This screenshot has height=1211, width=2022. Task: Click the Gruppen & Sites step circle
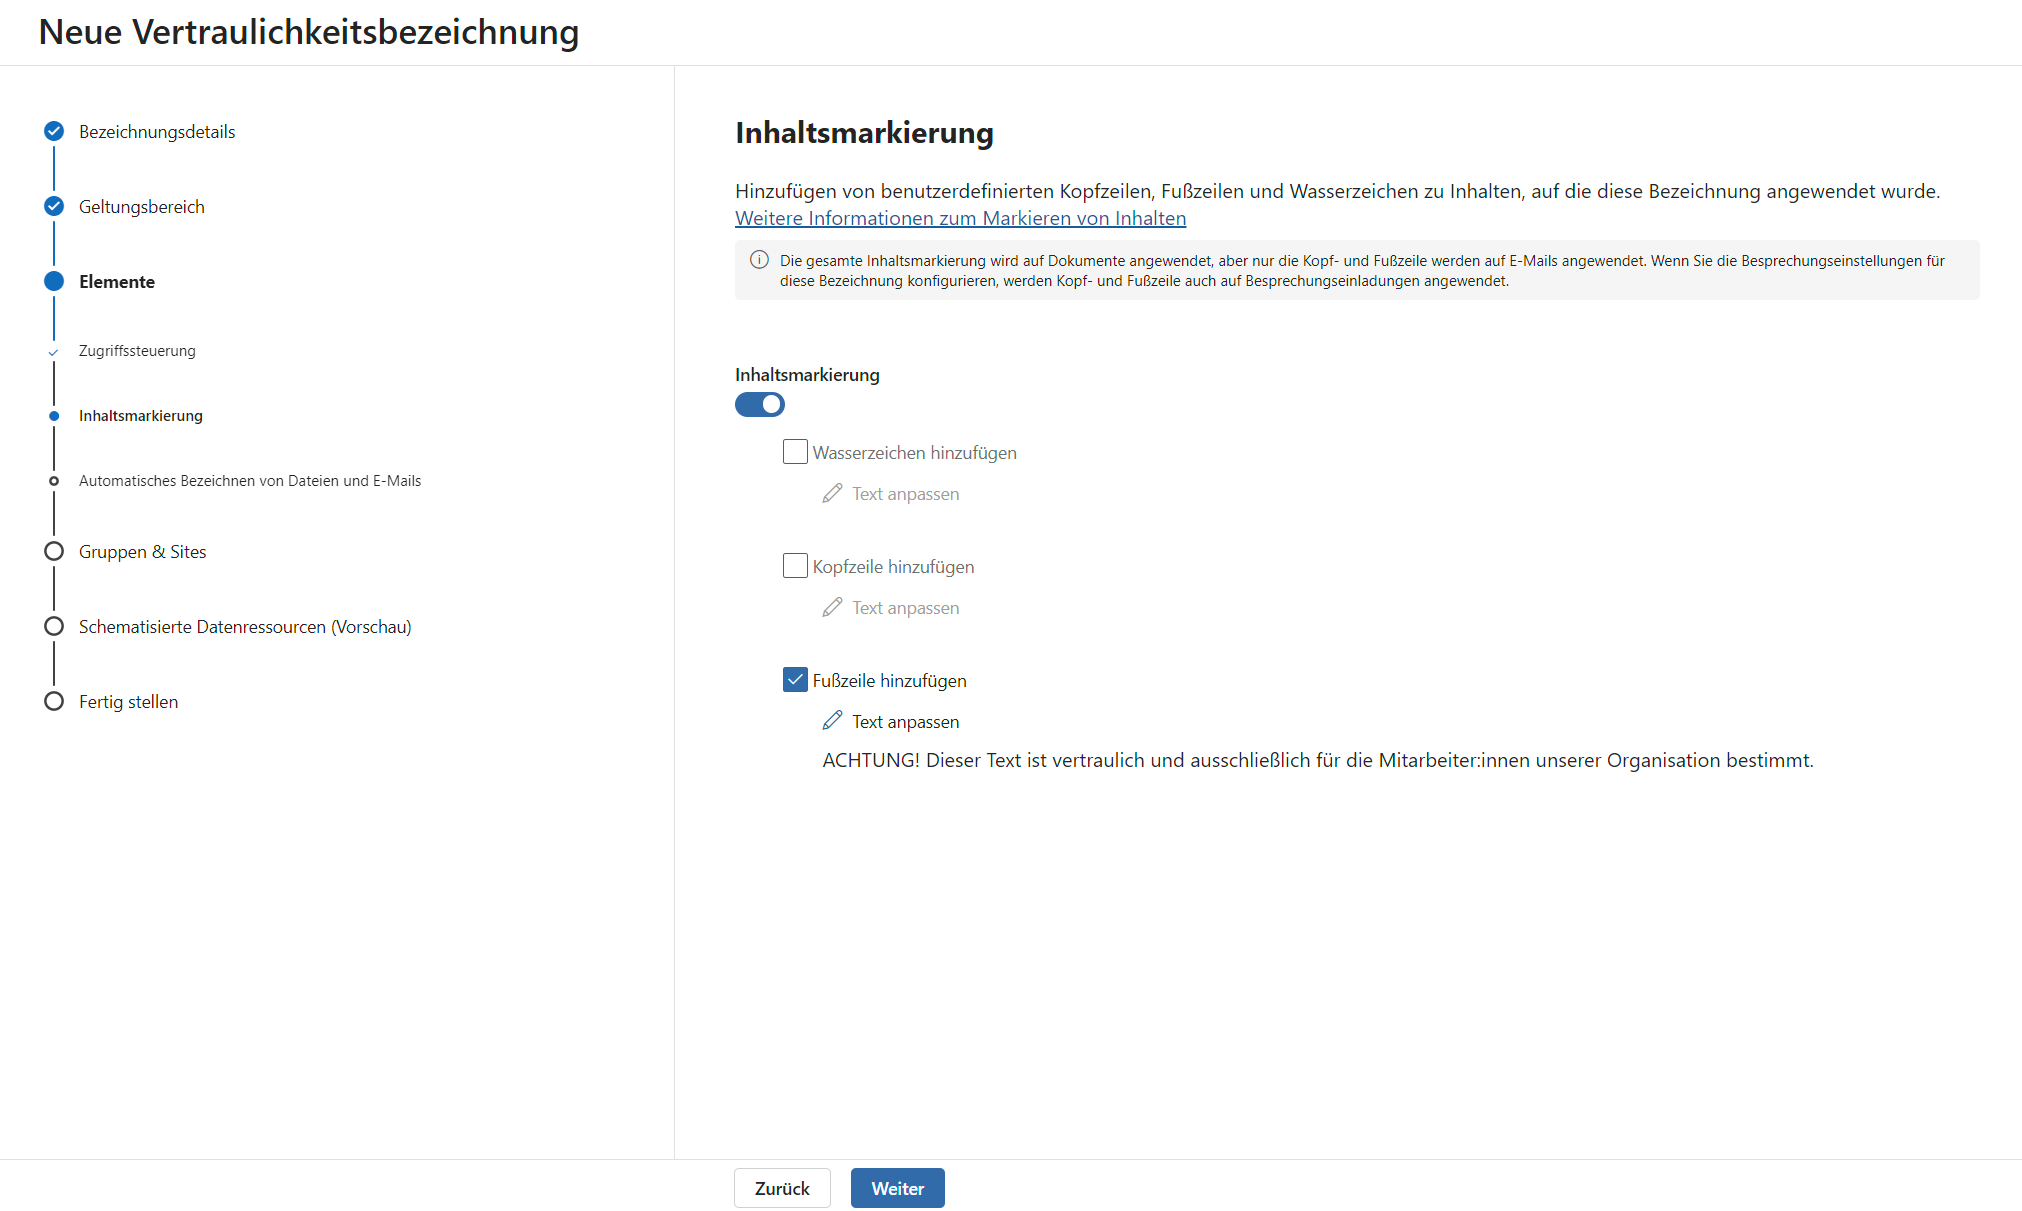[54, 551]
